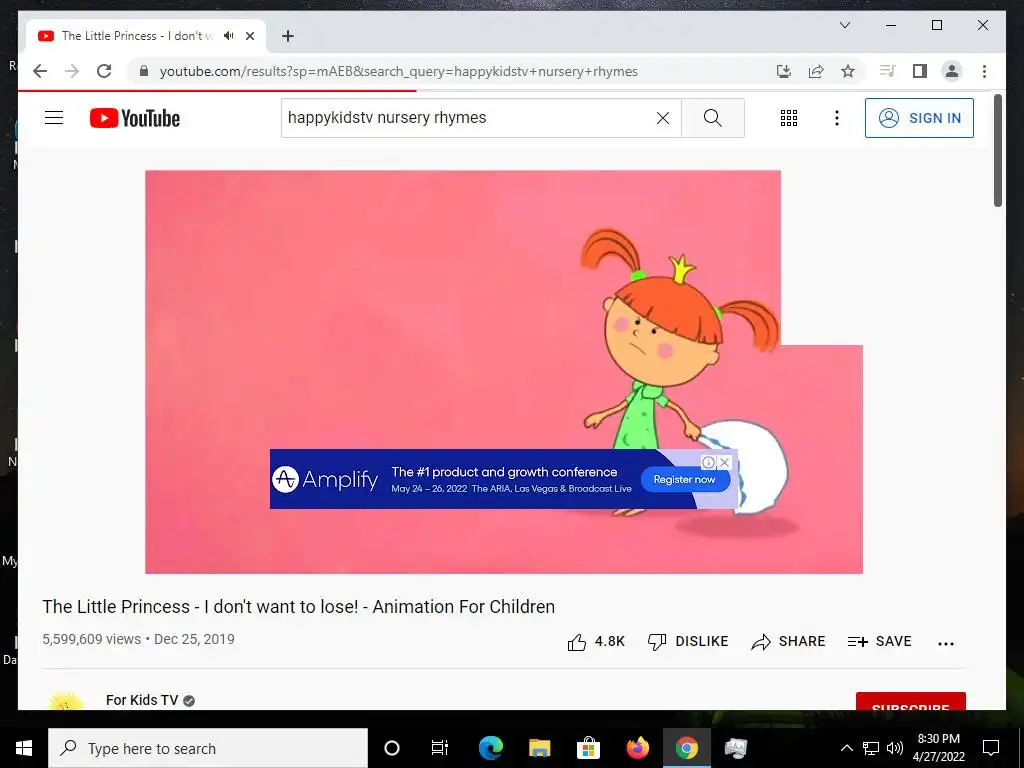Open the For Kids TV channel

(142, 700)
